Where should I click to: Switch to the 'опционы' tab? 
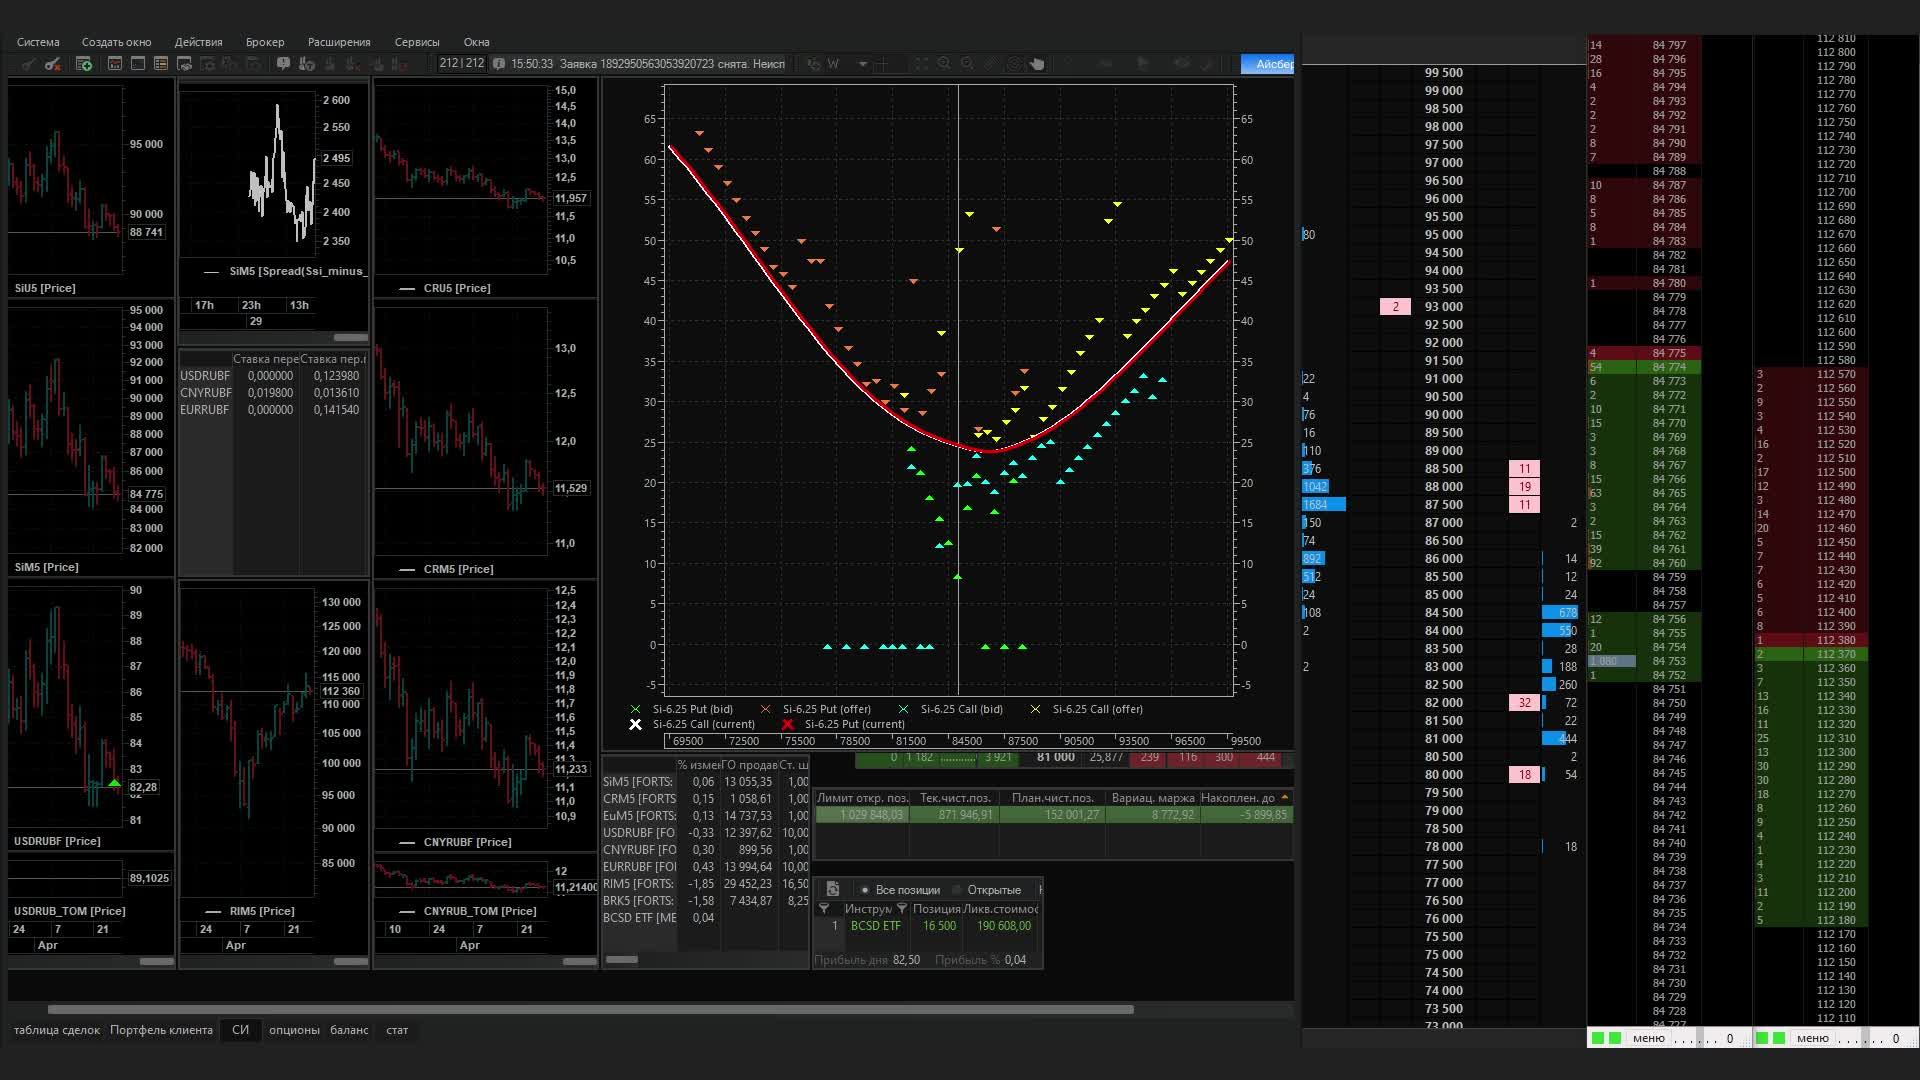pyautogui.click(x=294, y=1030)
